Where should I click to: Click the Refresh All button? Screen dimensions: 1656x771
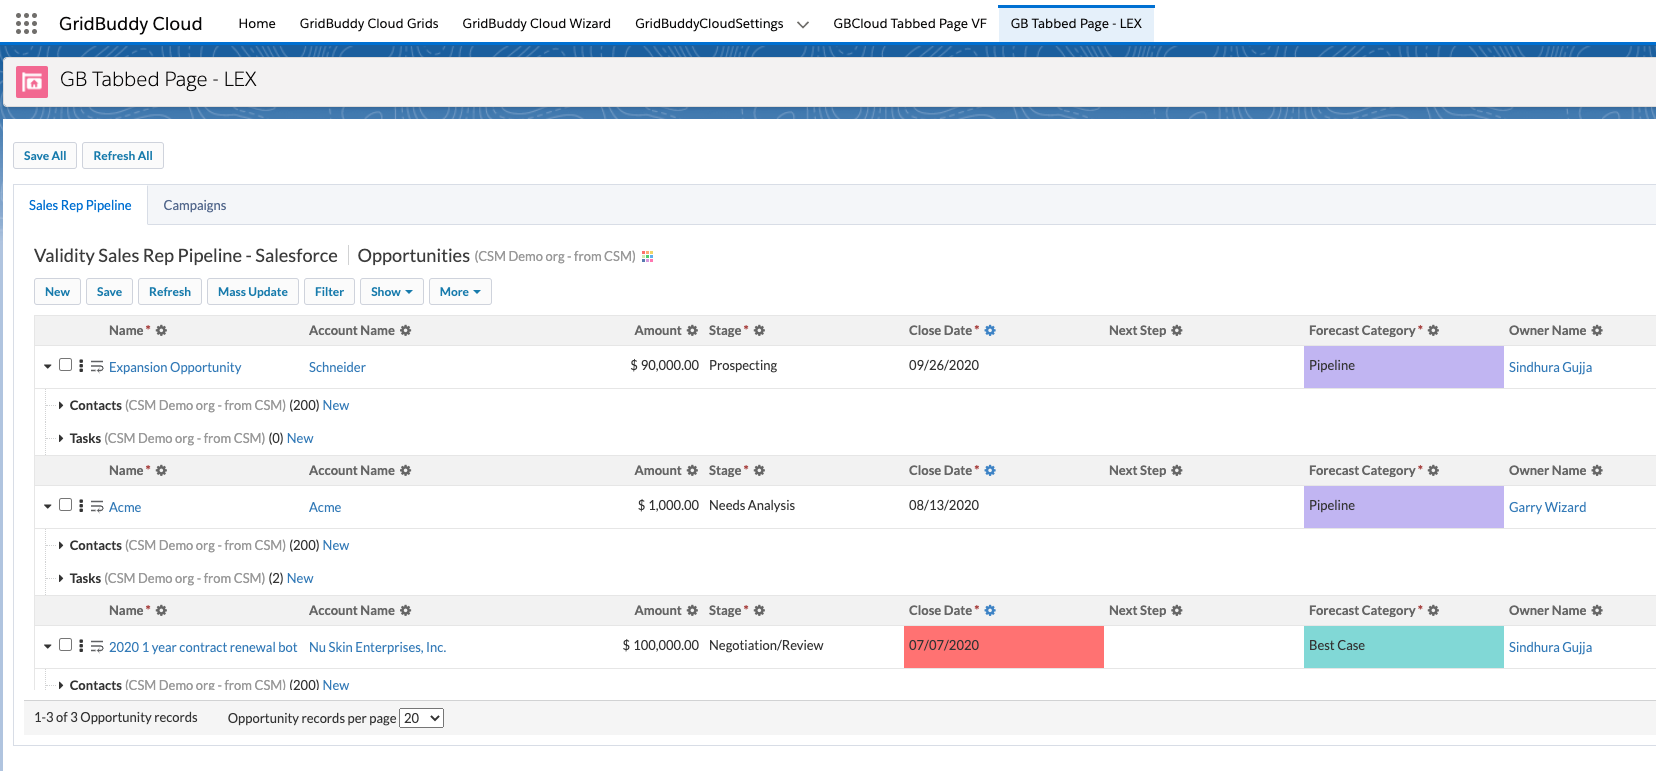(123, 156)
